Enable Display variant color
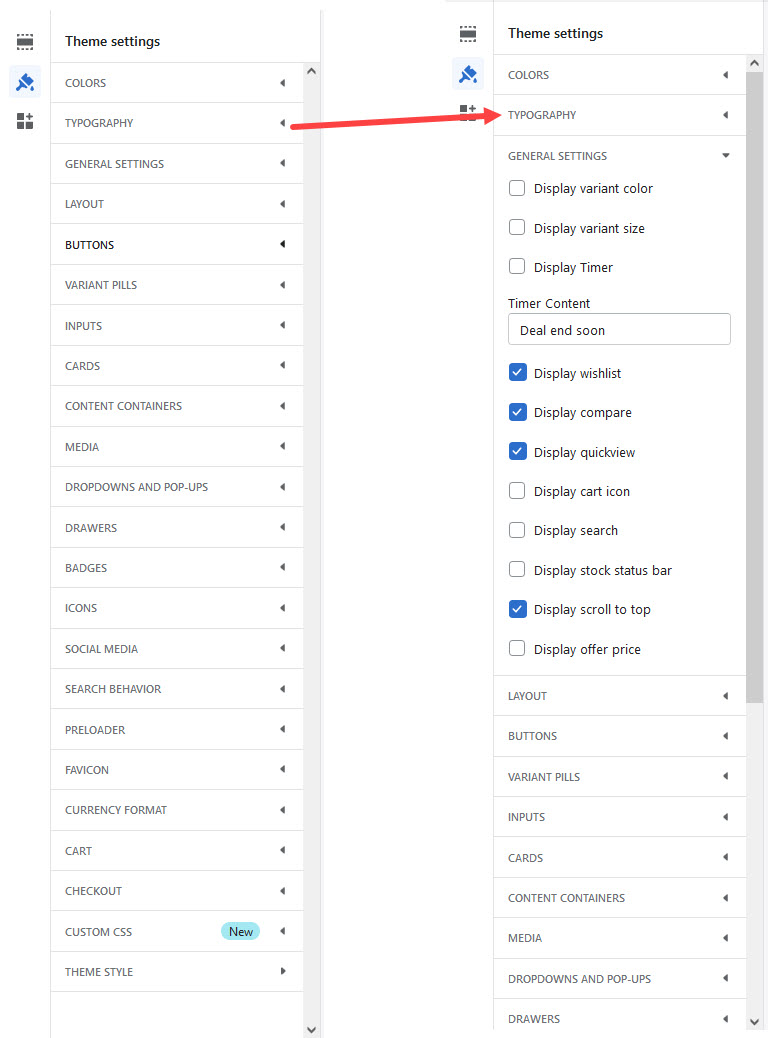 click(x=517, y=187)
